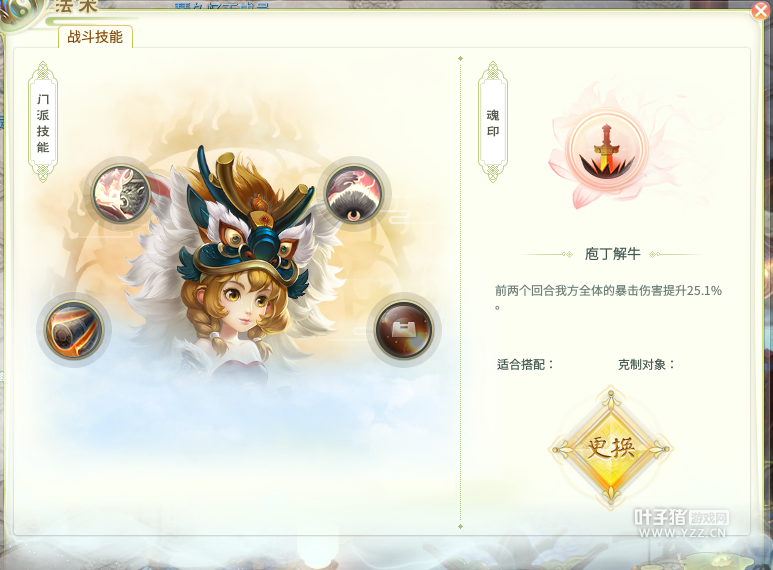The width and height of the screenshot is (773, 570).
Task: Click the 更换 diamond button
Action: [x=611, y=448]
